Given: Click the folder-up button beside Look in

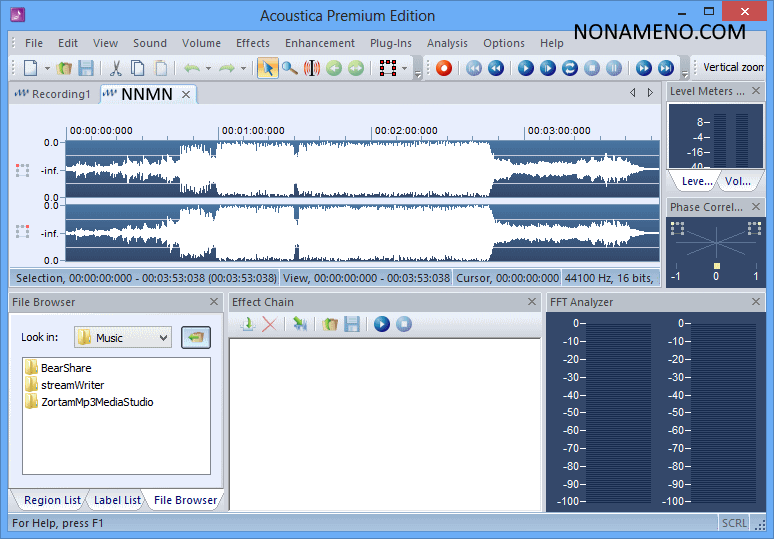Looking at the screenshot, I should click(x=196, y=337).
